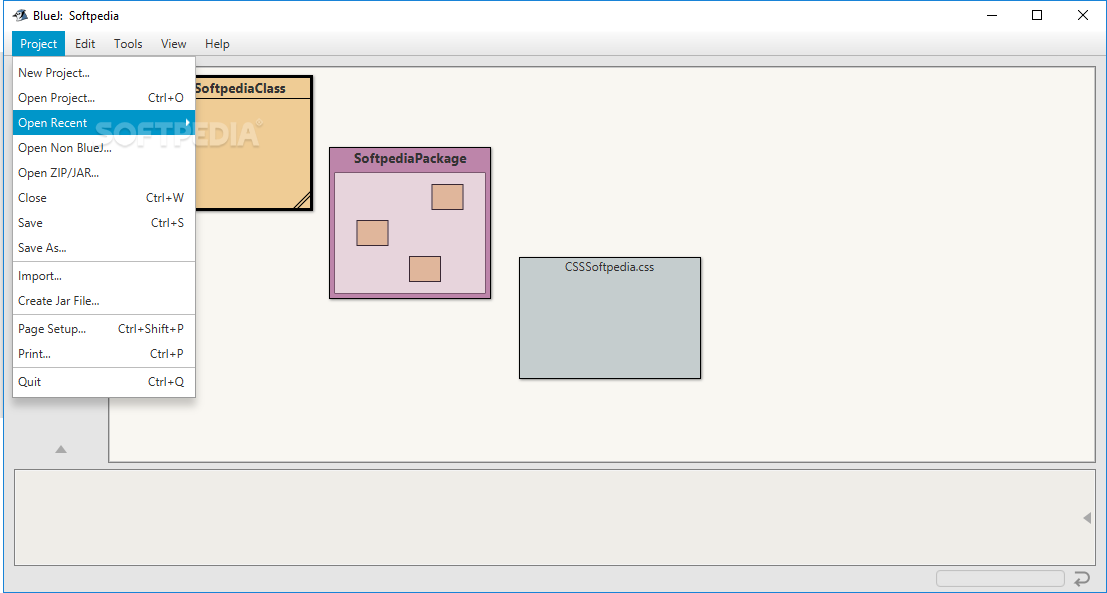Click the return arrow icon at the bottom right

point(1082,579)
